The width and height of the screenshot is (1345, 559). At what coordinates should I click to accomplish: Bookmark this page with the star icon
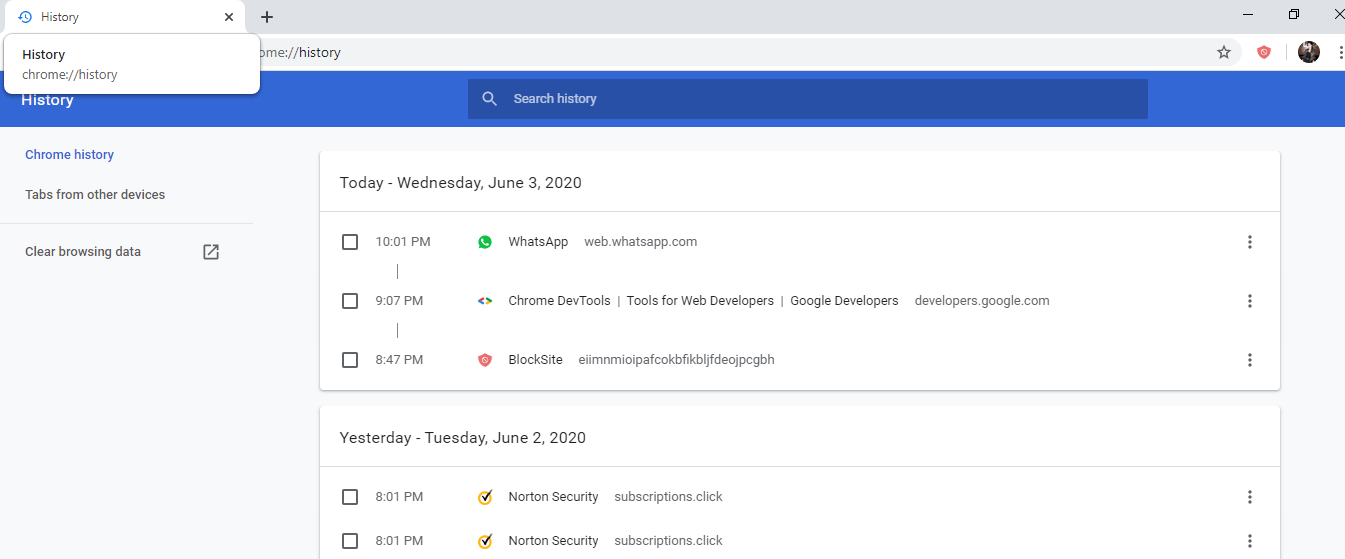tap(1224, 52)
